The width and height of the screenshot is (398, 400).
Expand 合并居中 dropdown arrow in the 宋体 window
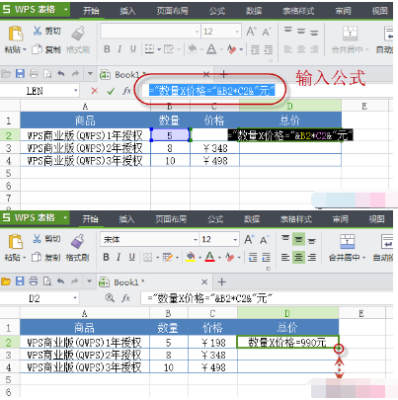click(364, 258)
